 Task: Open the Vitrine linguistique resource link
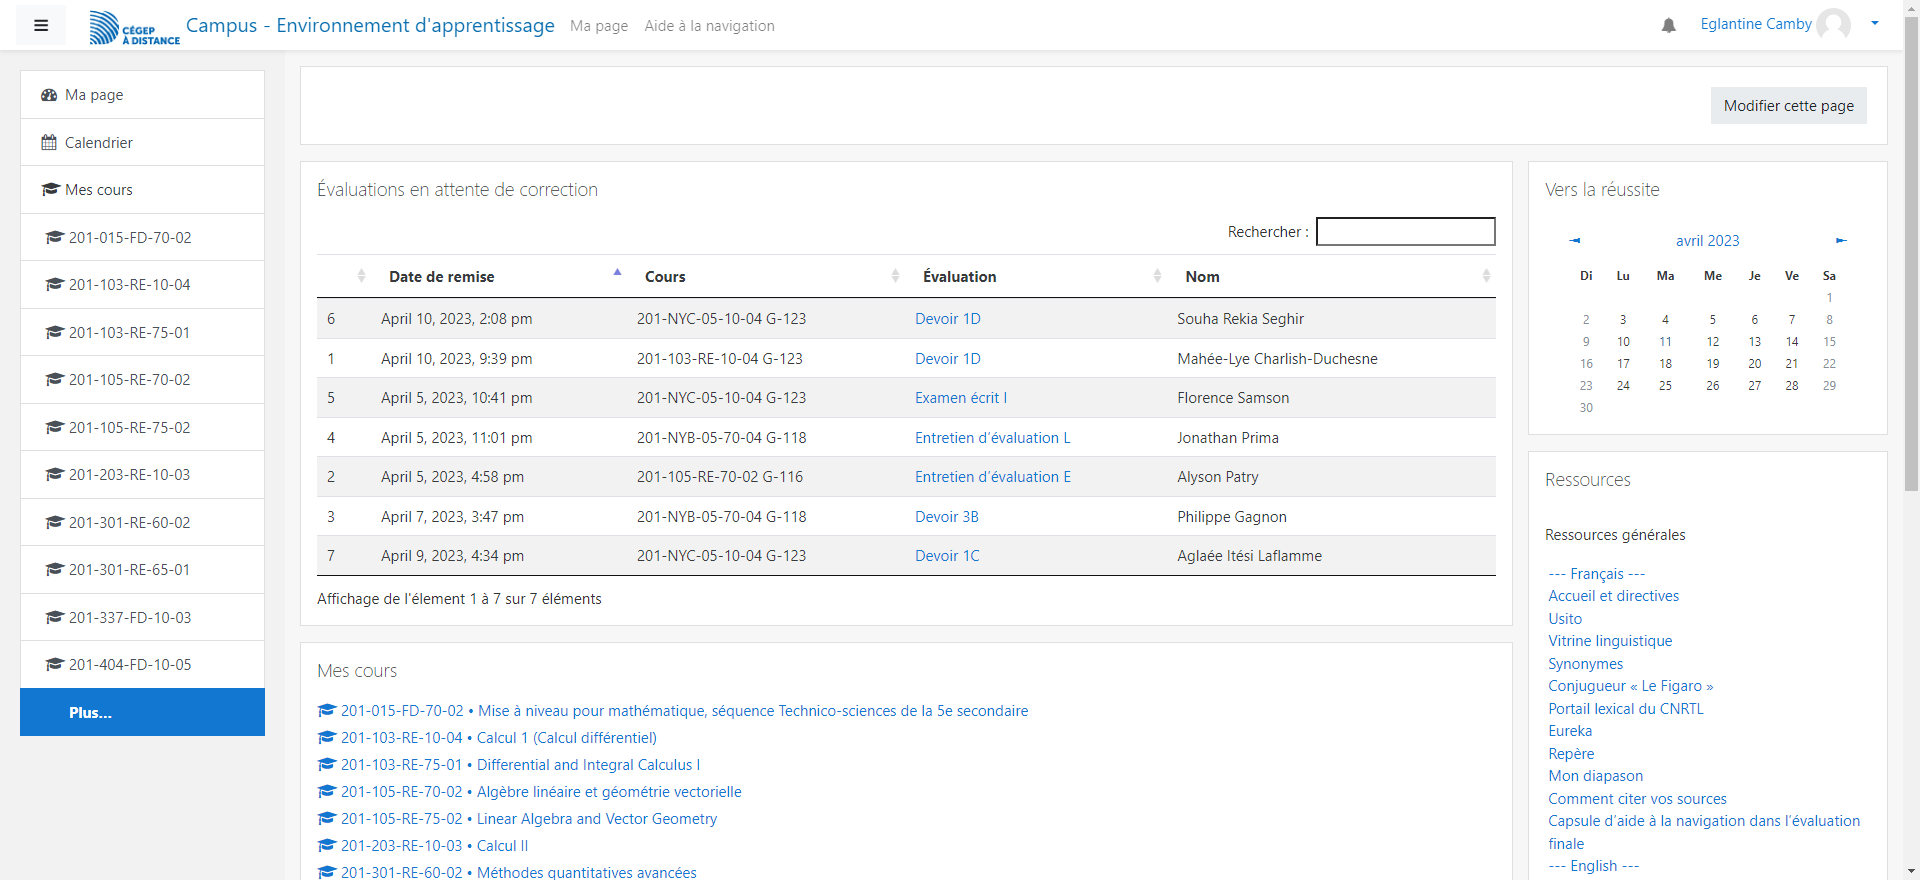pyautogui.click(x=1610, y=641)
